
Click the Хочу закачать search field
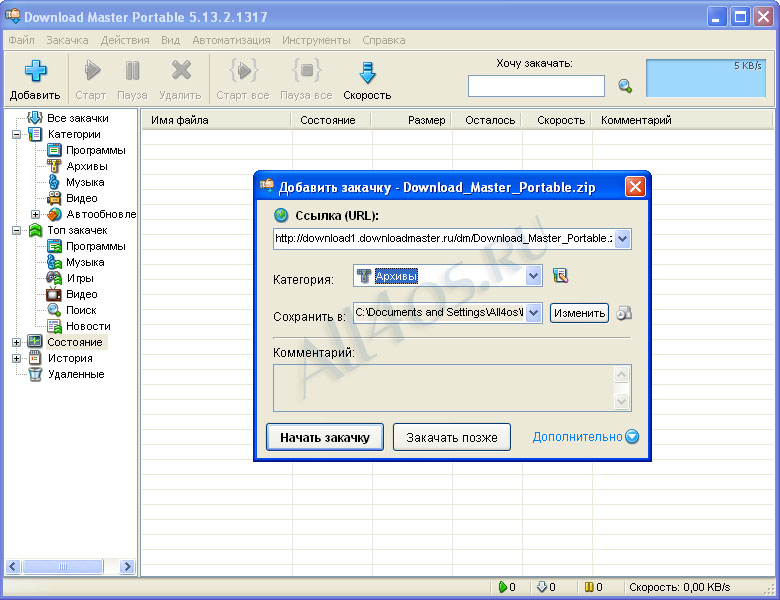coord(536,86)
